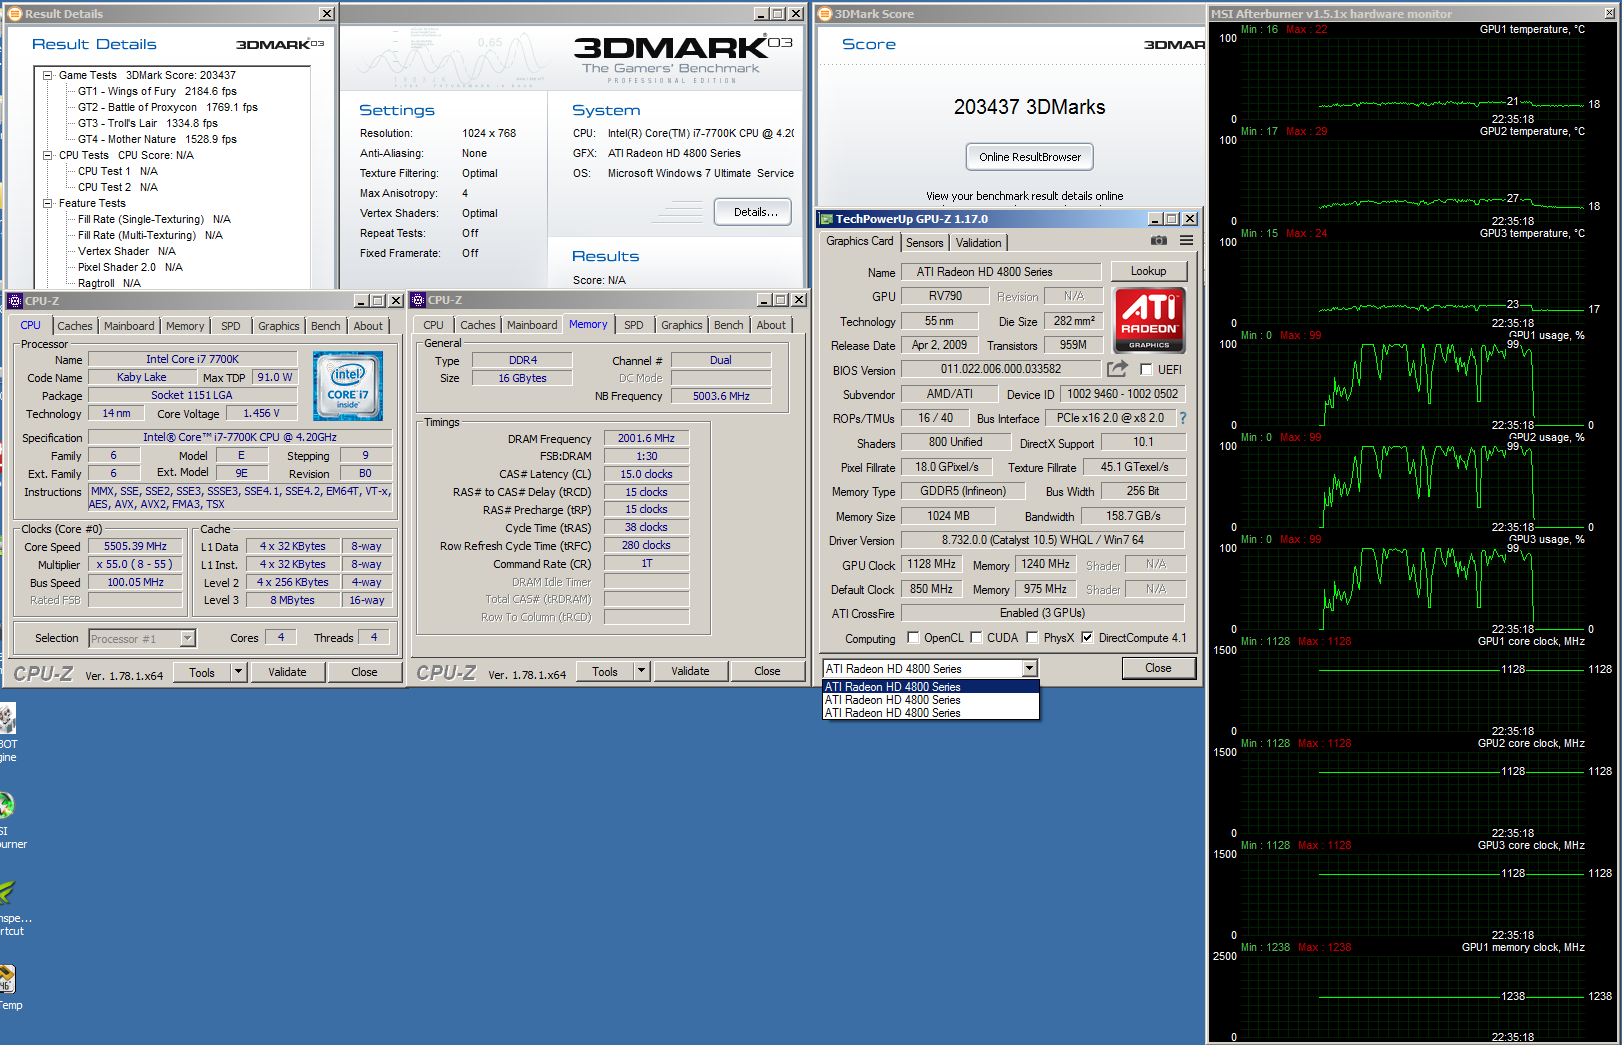1622x1045 pixels.
Task: Collapse the Feature Tests tree node
Action: coord(47,203)
